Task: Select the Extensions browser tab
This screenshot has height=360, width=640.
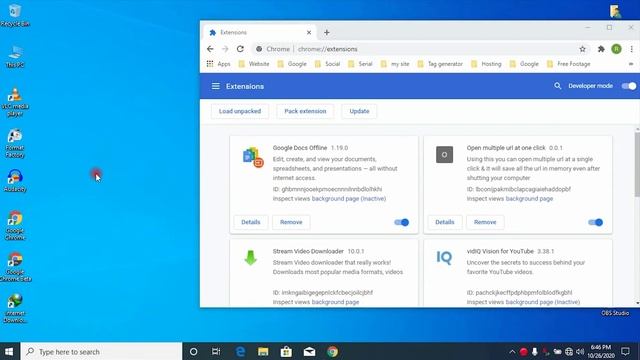Action: pos(259,32)
